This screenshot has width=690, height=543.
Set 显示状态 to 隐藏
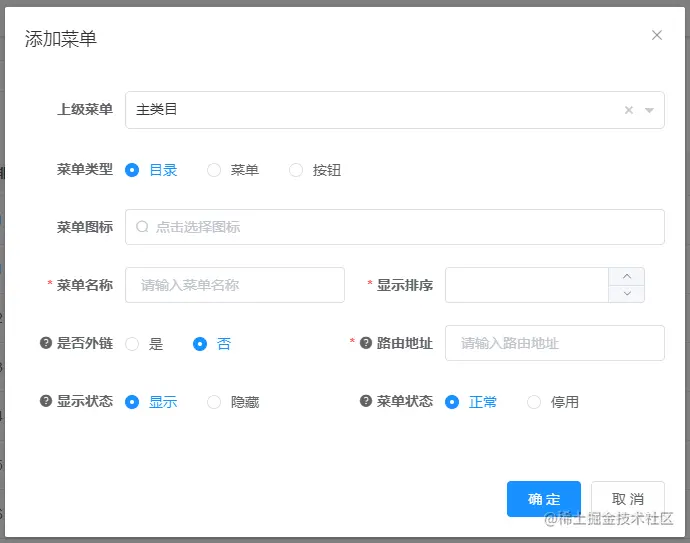(x=214, y=402)
